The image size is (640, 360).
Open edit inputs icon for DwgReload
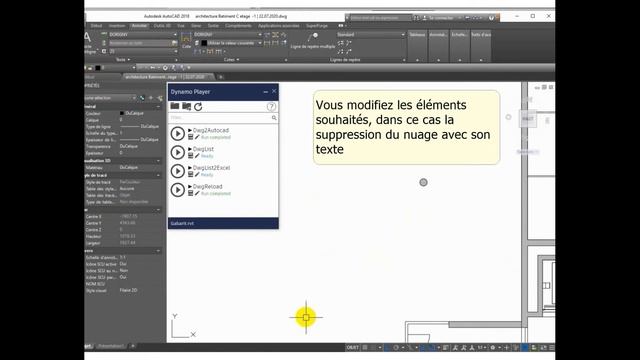pyautogui.click(x=191, y=193)
